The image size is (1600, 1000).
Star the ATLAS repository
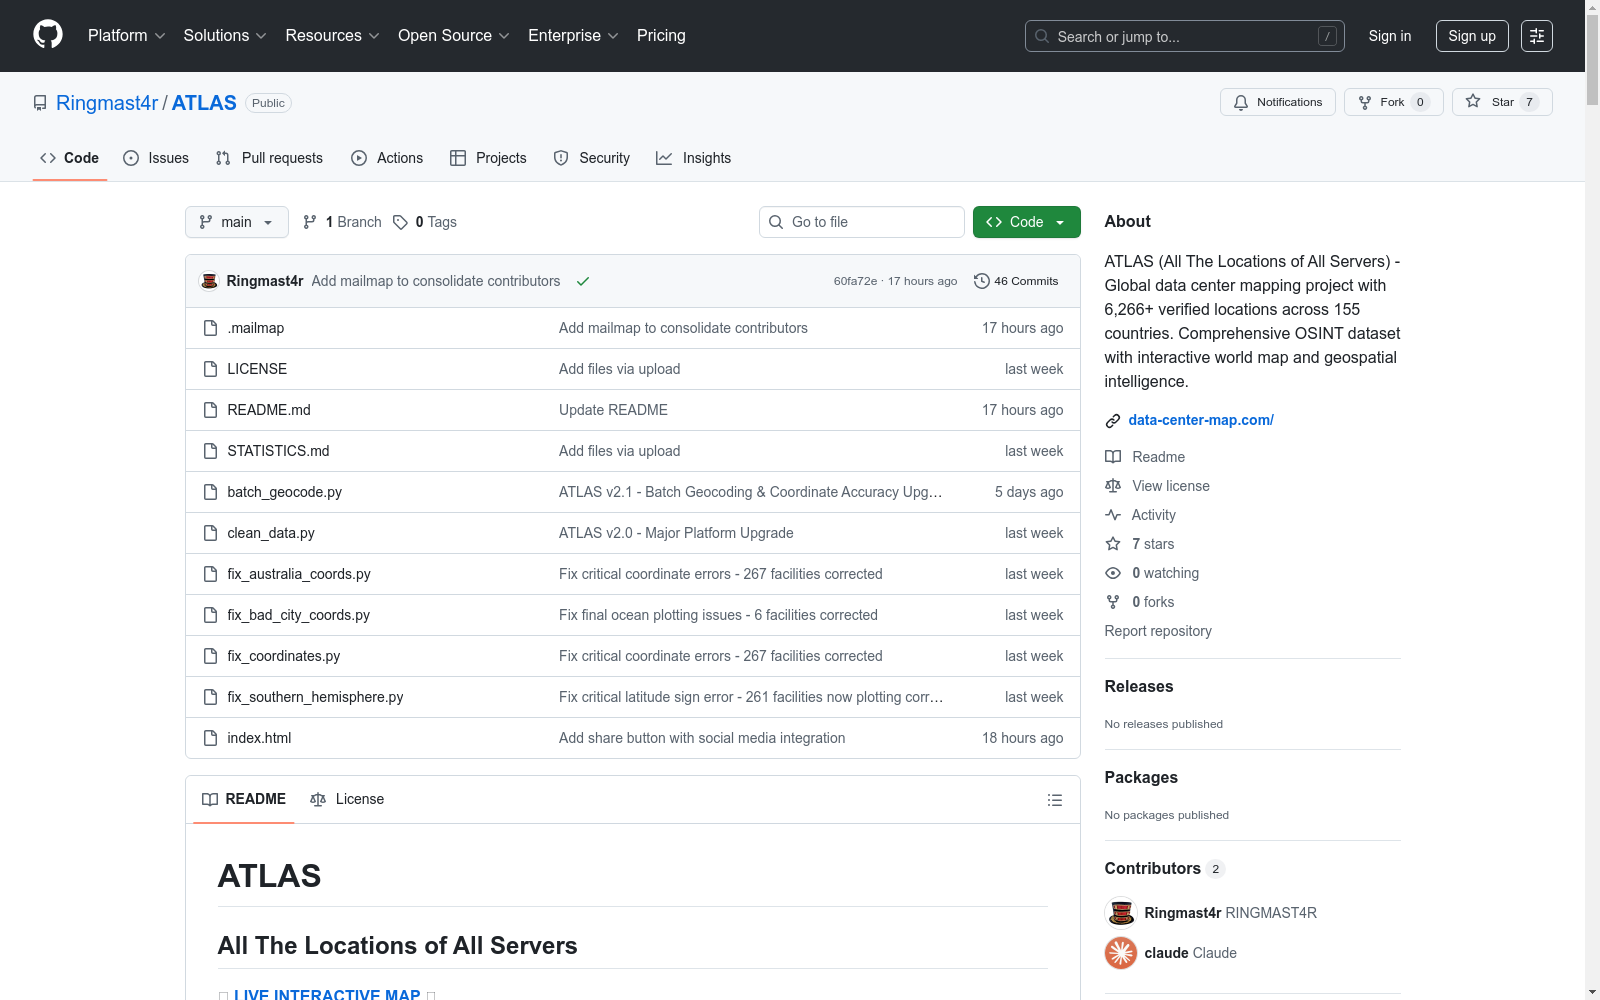click(1502, 102)
